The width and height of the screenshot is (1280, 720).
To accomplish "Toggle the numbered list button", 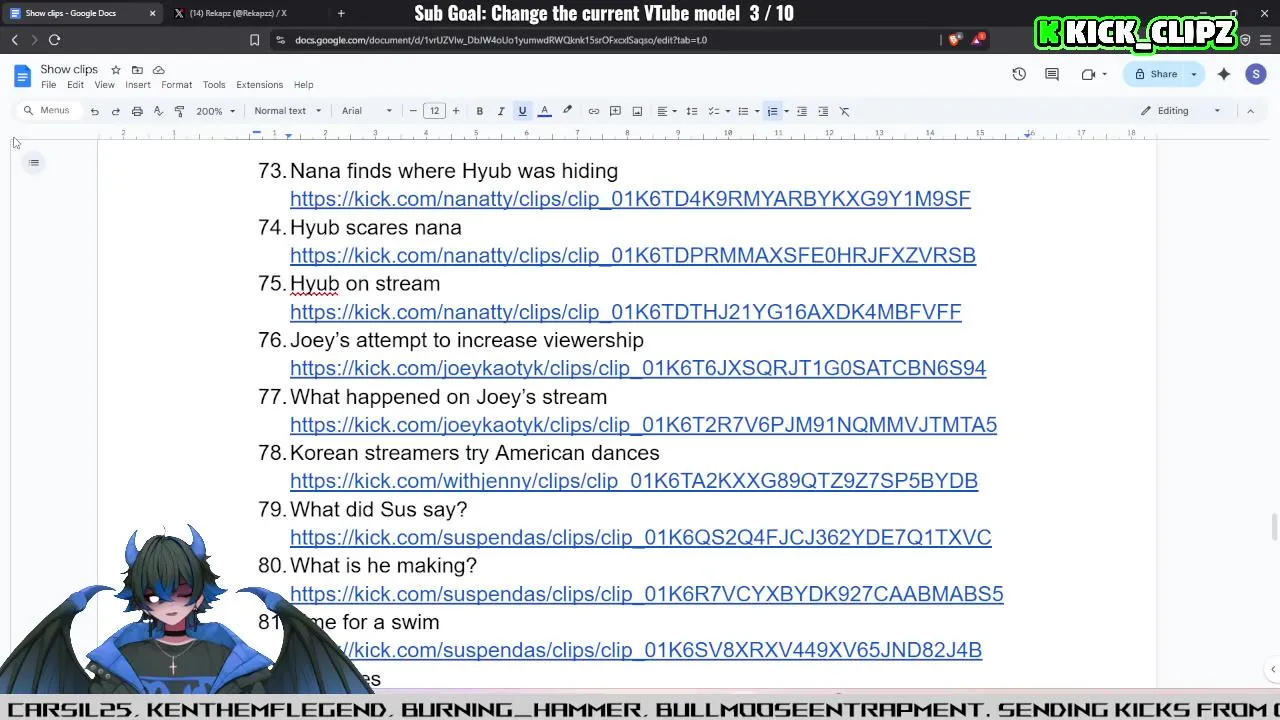I will (x=772, y=111).
